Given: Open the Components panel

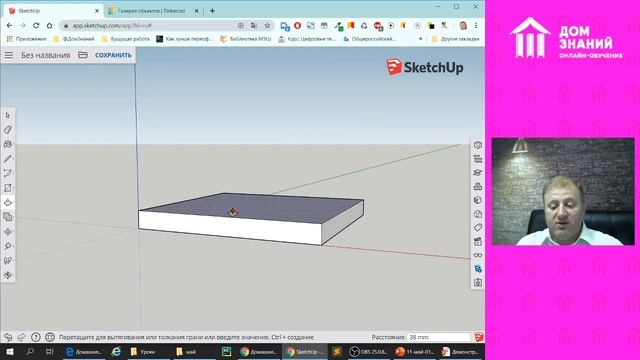Looking at the screenshot, I should (x=478, y=187).
